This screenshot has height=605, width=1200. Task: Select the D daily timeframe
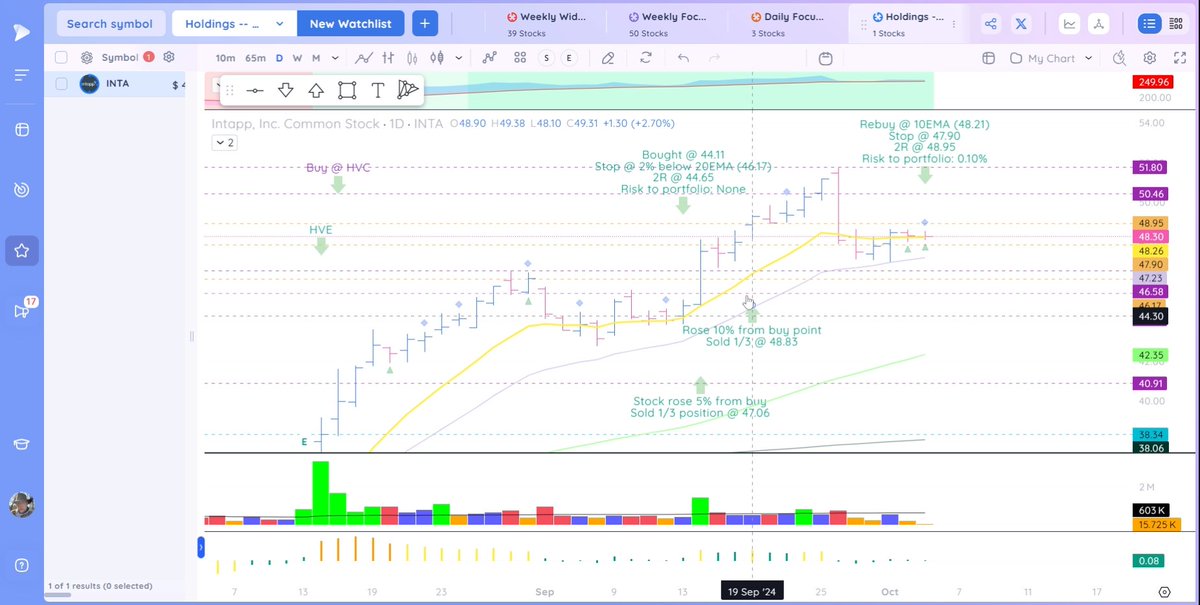[280, 58]
